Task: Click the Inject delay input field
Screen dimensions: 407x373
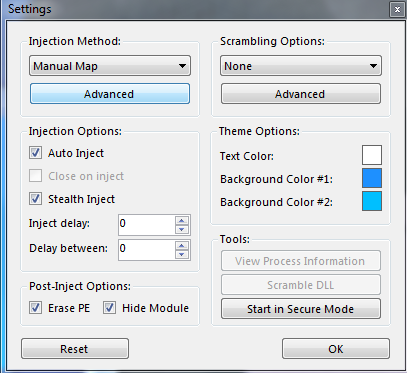Action: coord(146,225)
